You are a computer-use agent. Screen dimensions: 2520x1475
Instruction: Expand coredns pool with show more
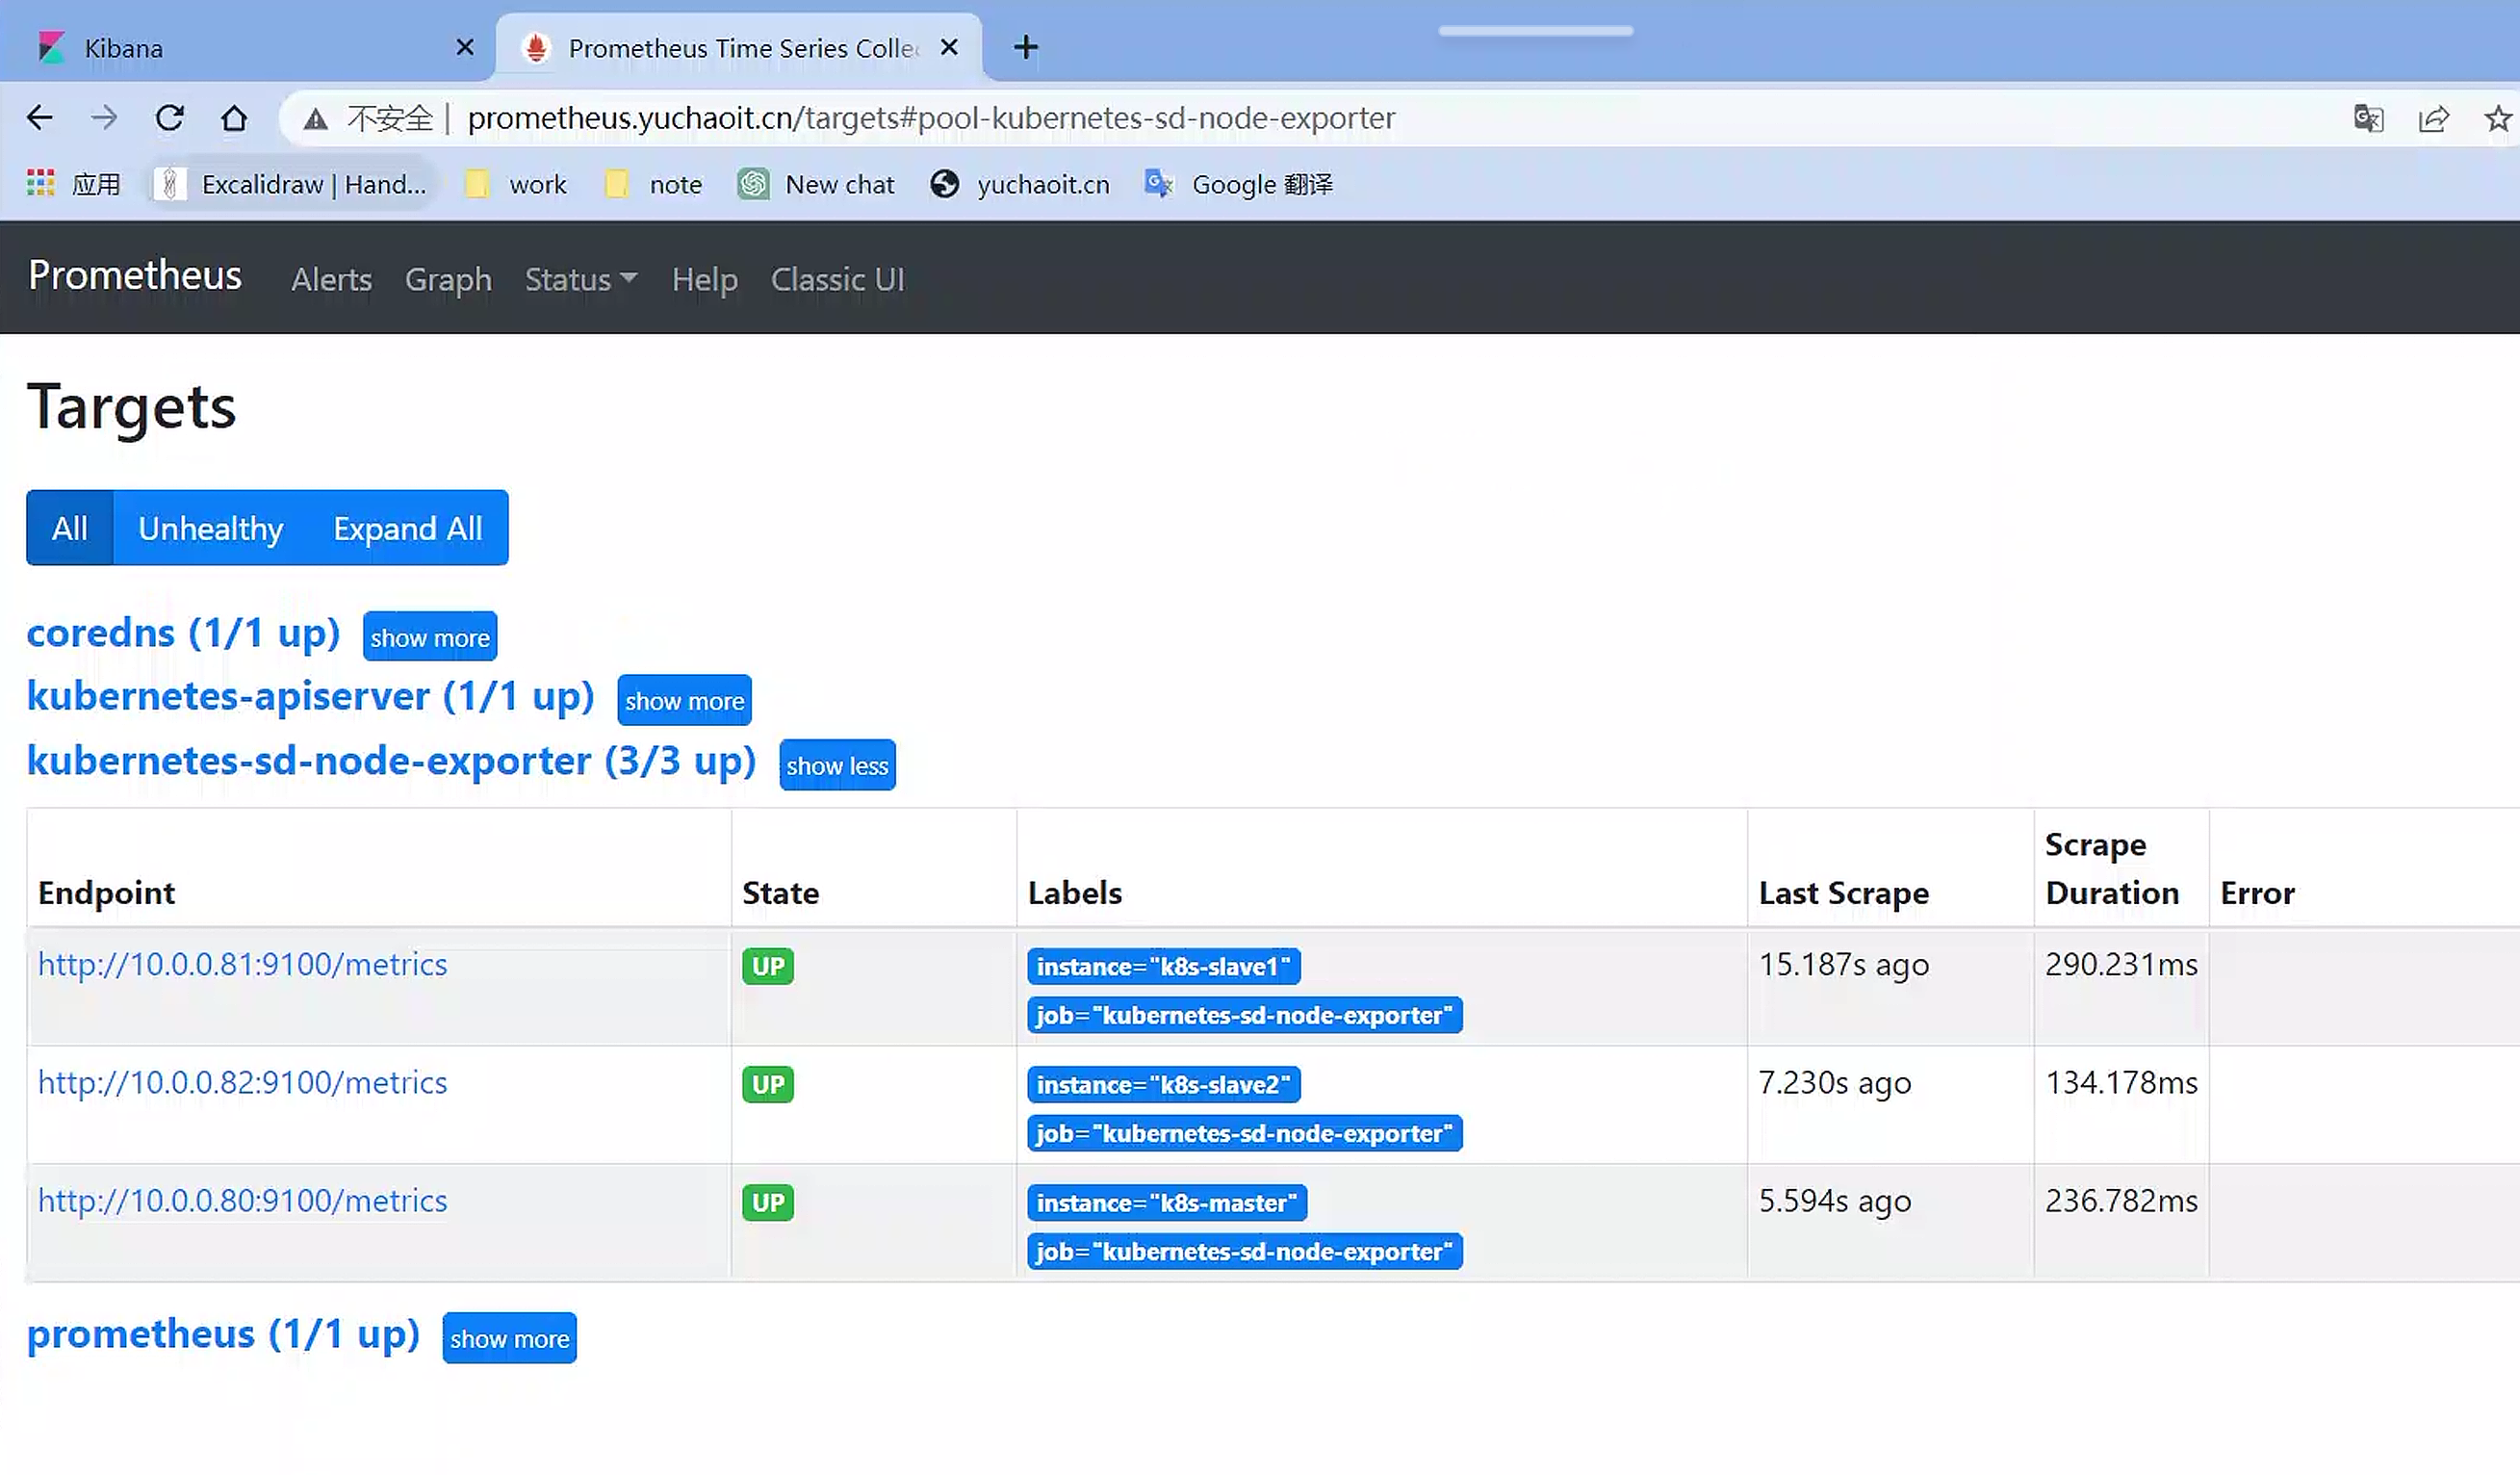(429, 638)
